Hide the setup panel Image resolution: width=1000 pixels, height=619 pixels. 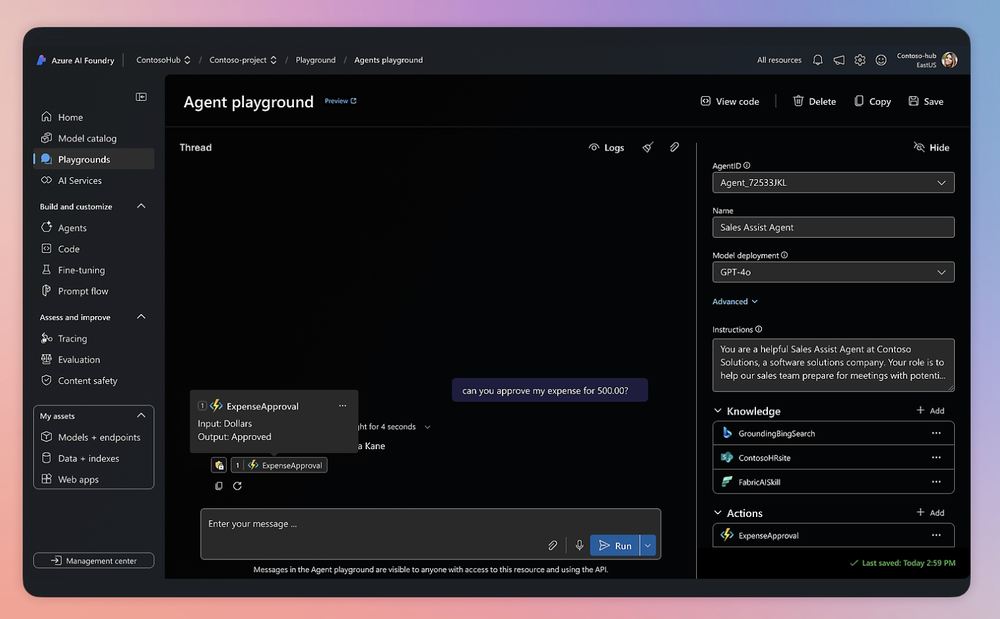pos(931,147)
